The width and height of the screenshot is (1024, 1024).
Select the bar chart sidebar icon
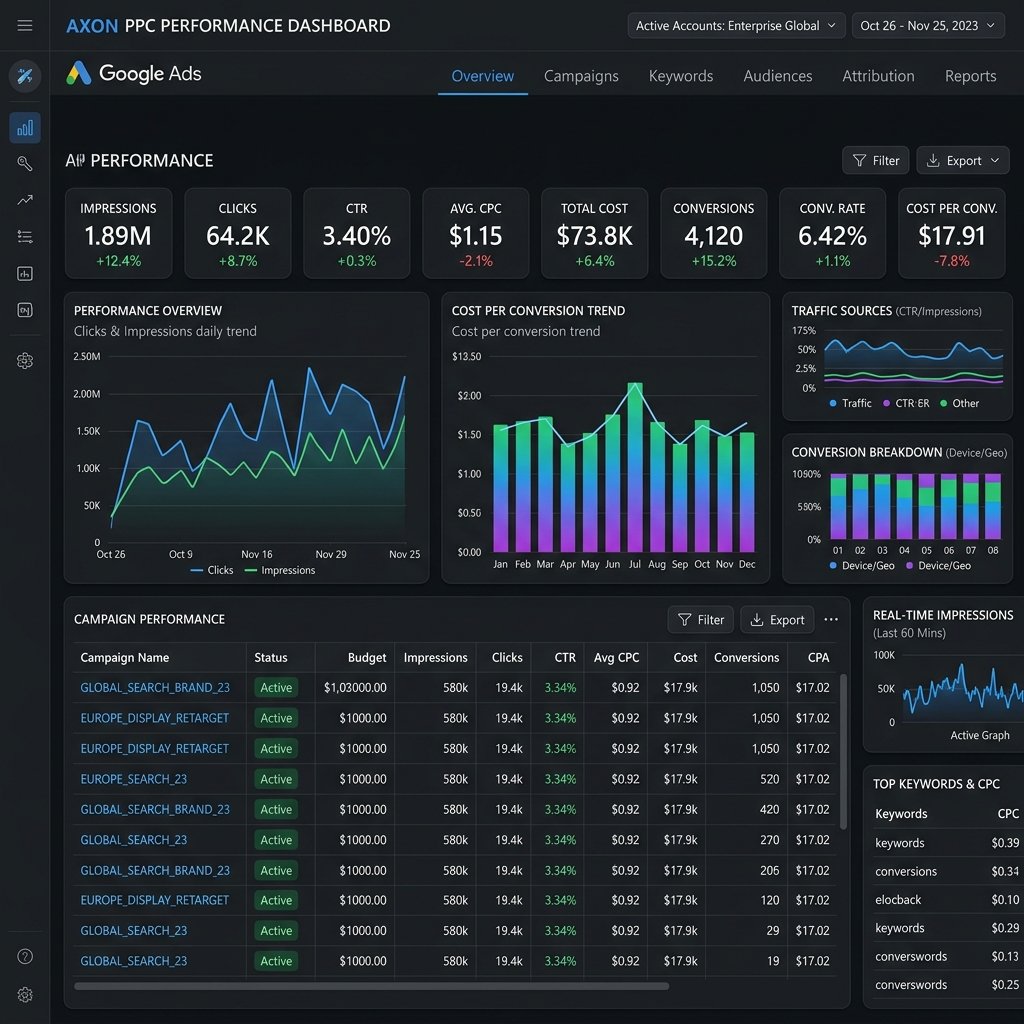click(25, 127)
